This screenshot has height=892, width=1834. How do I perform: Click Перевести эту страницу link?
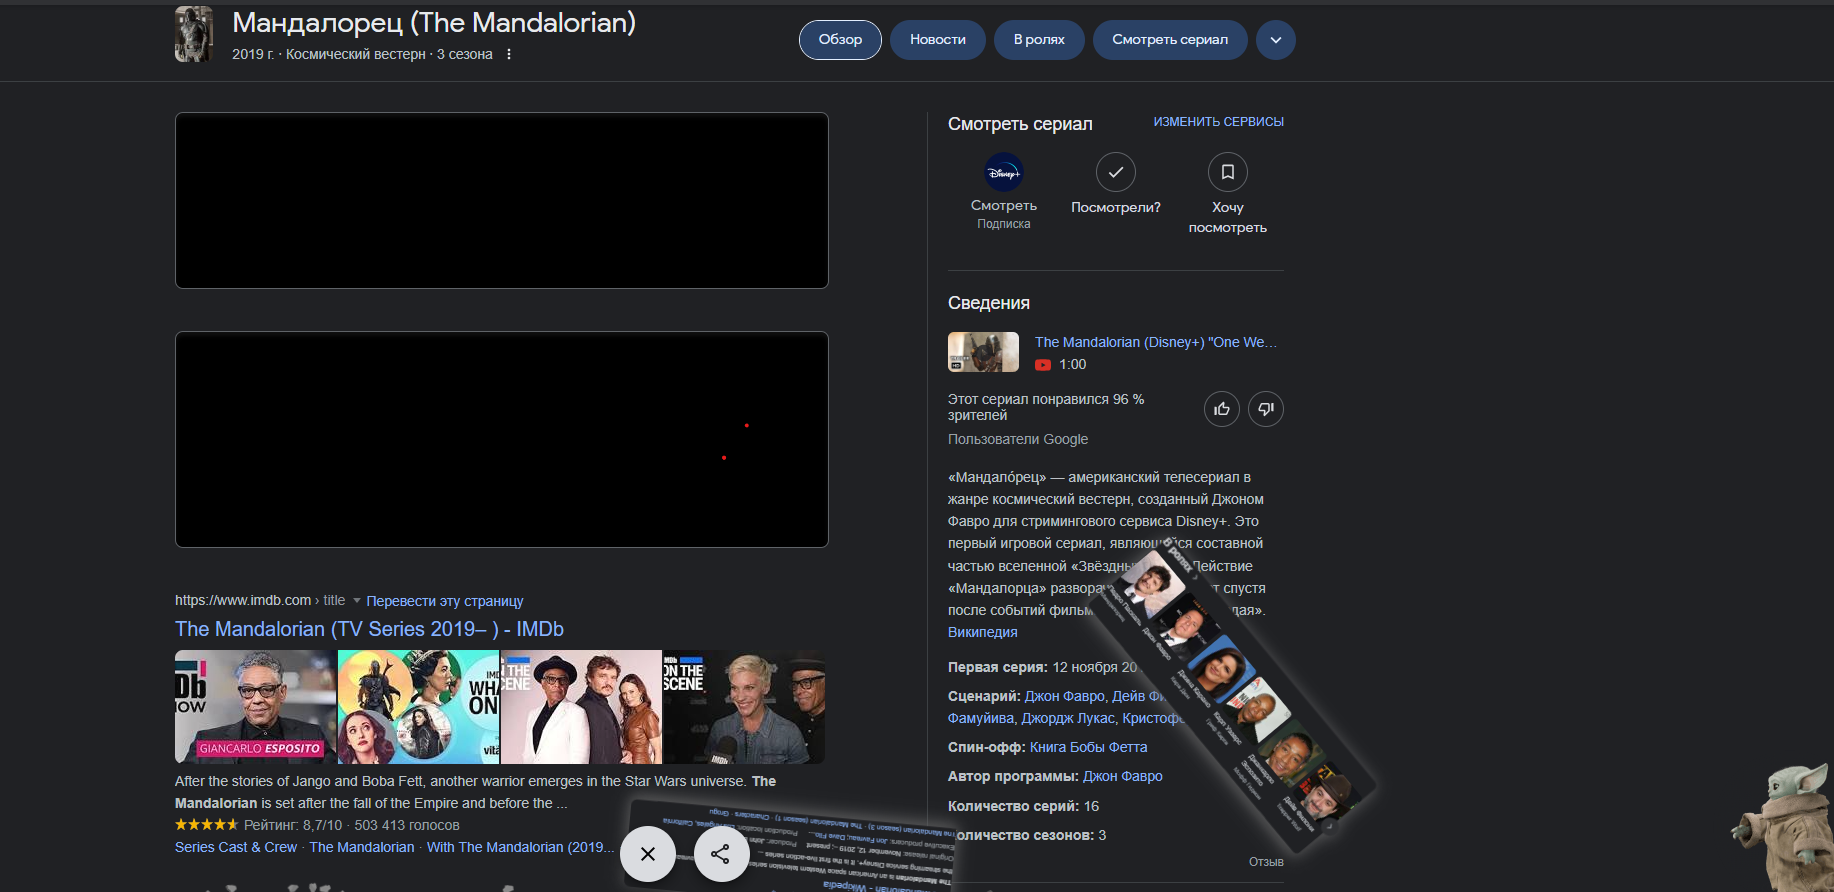[445, 601]
